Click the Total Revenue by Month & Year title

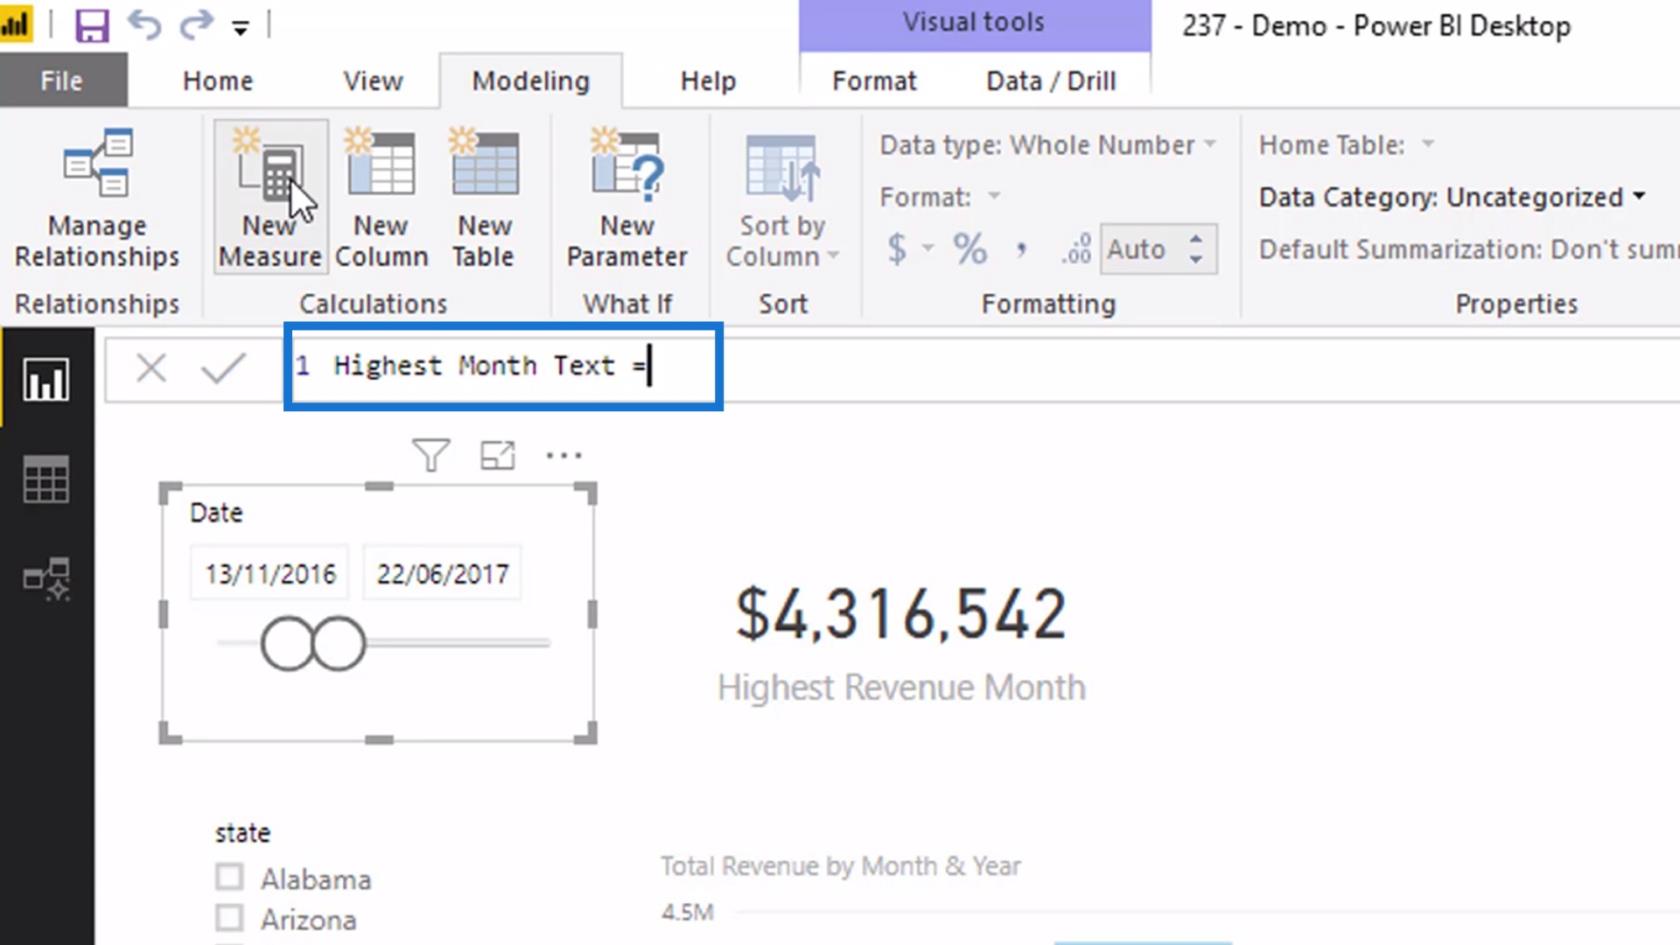tap(840, 866)
